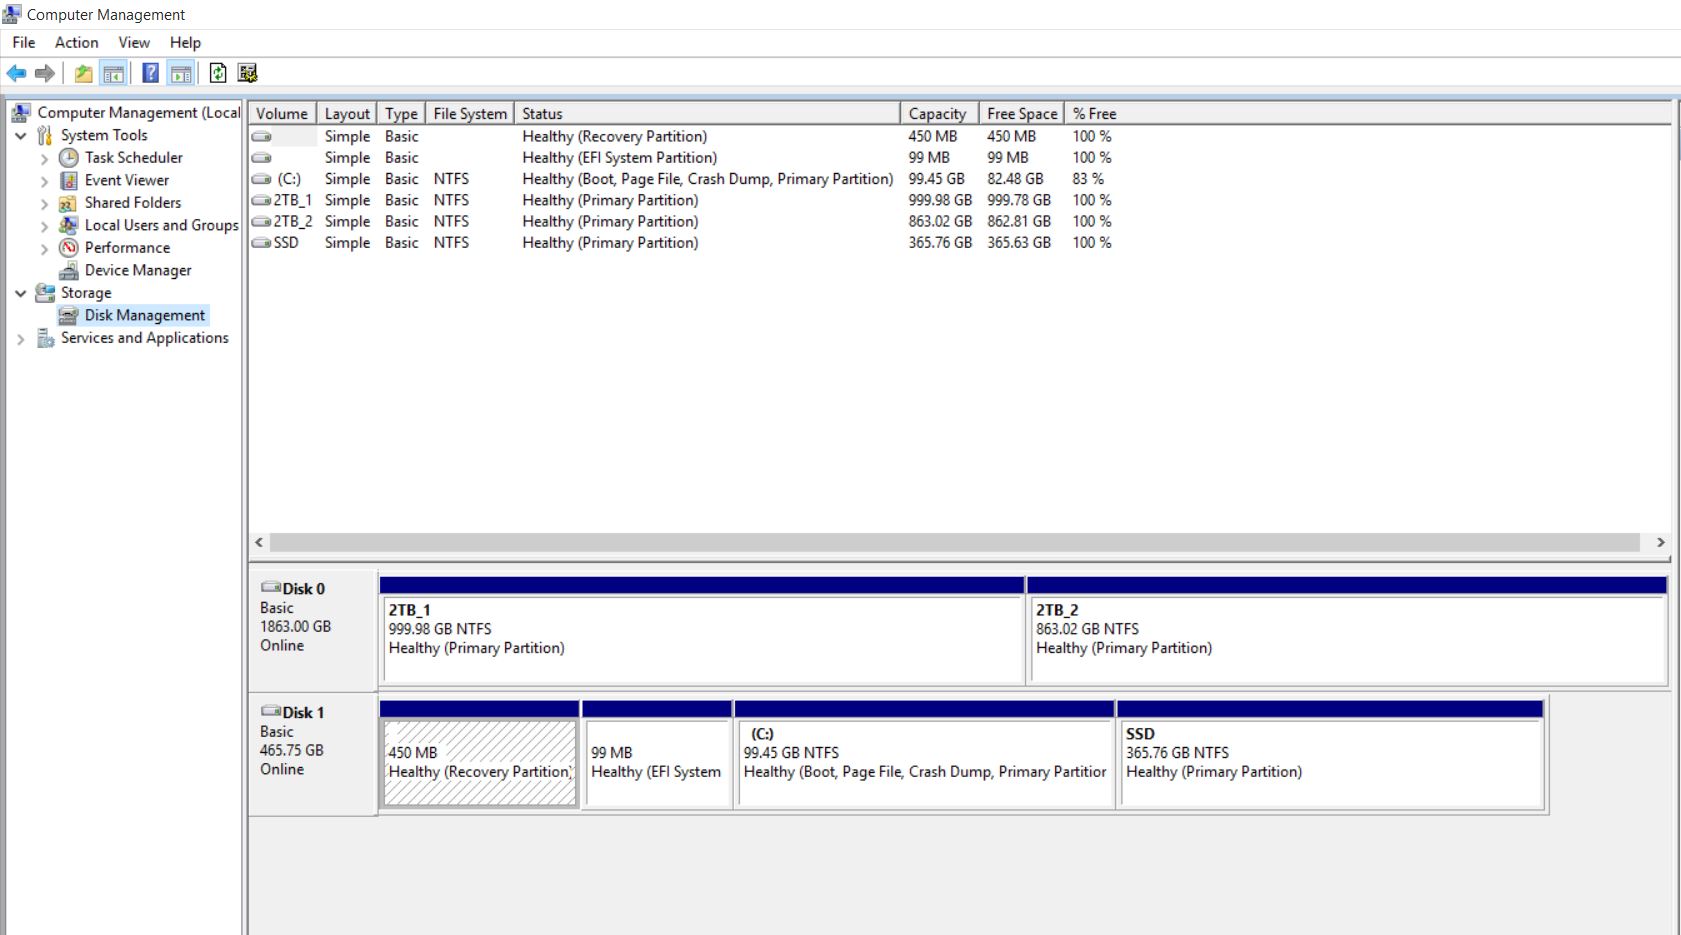
Task: Select the Computer Management (Local) root node
Action: point(139,112)
